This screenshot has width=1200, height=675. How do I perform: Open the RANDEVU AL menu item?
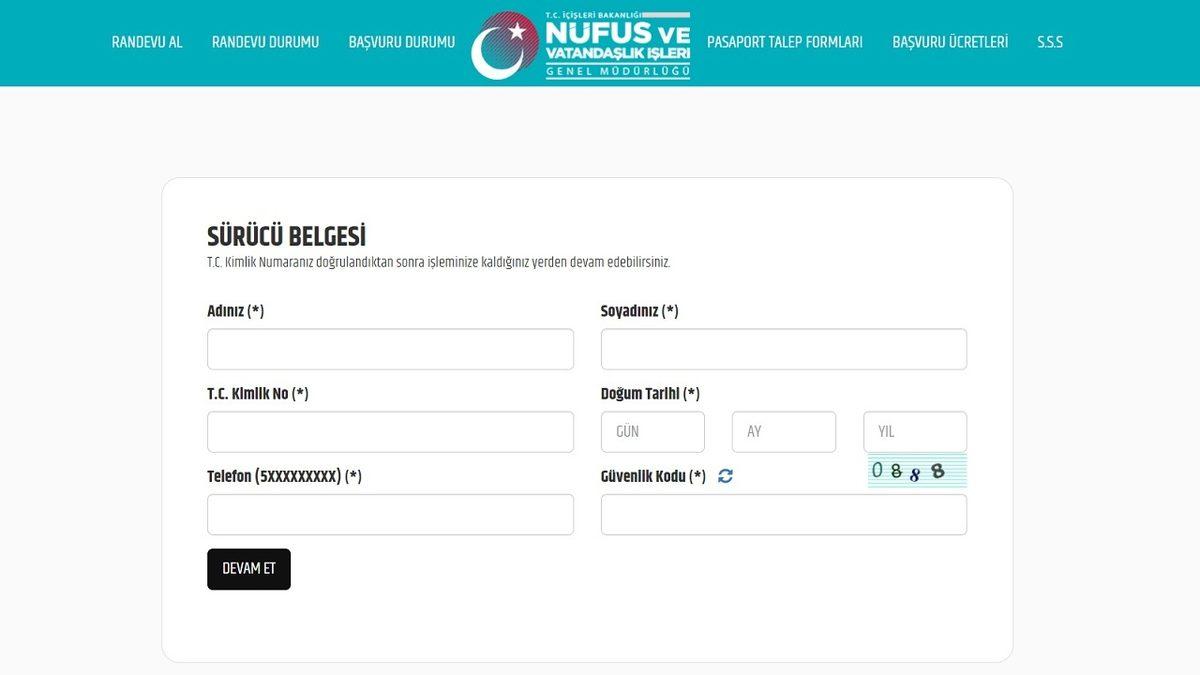(x=147, y=42)
